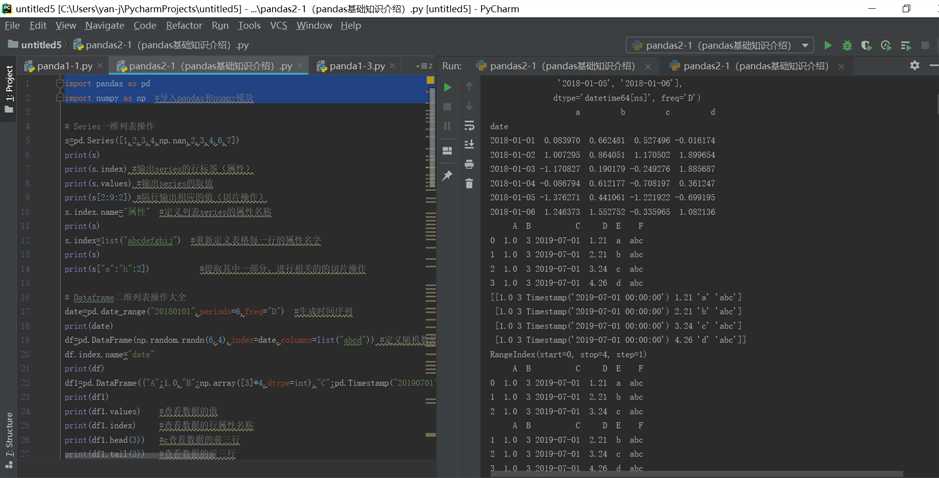Screen dimensions: 939x478
Task: Collapse the import block fold marker
Action: click(x=59, y=84)
